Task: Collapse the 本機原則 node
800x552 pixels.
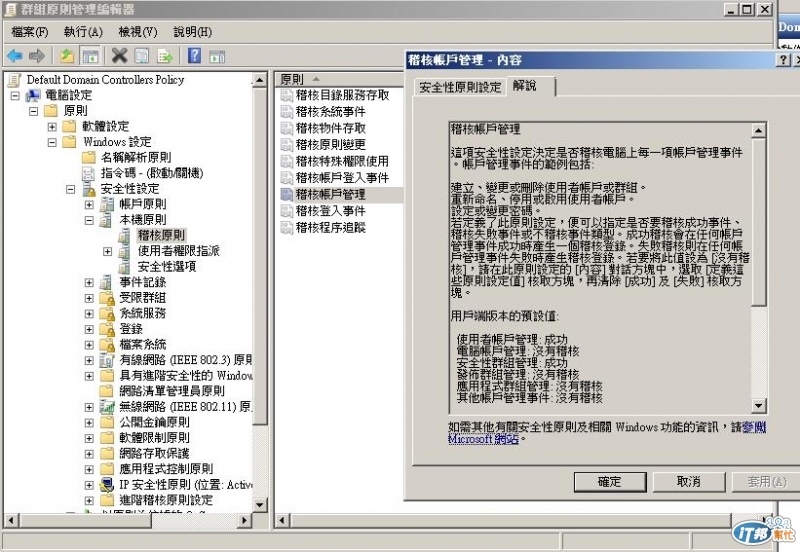Action: click(89, 220)
